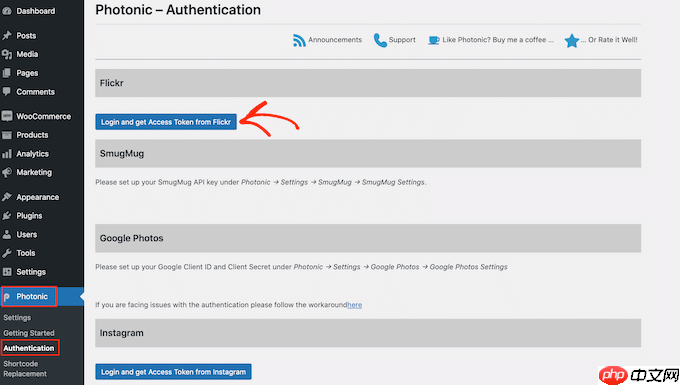The height and width of the screenshot is (385, 680).
Task: Open the Tools menu label
Action: [x=26, y=253]
